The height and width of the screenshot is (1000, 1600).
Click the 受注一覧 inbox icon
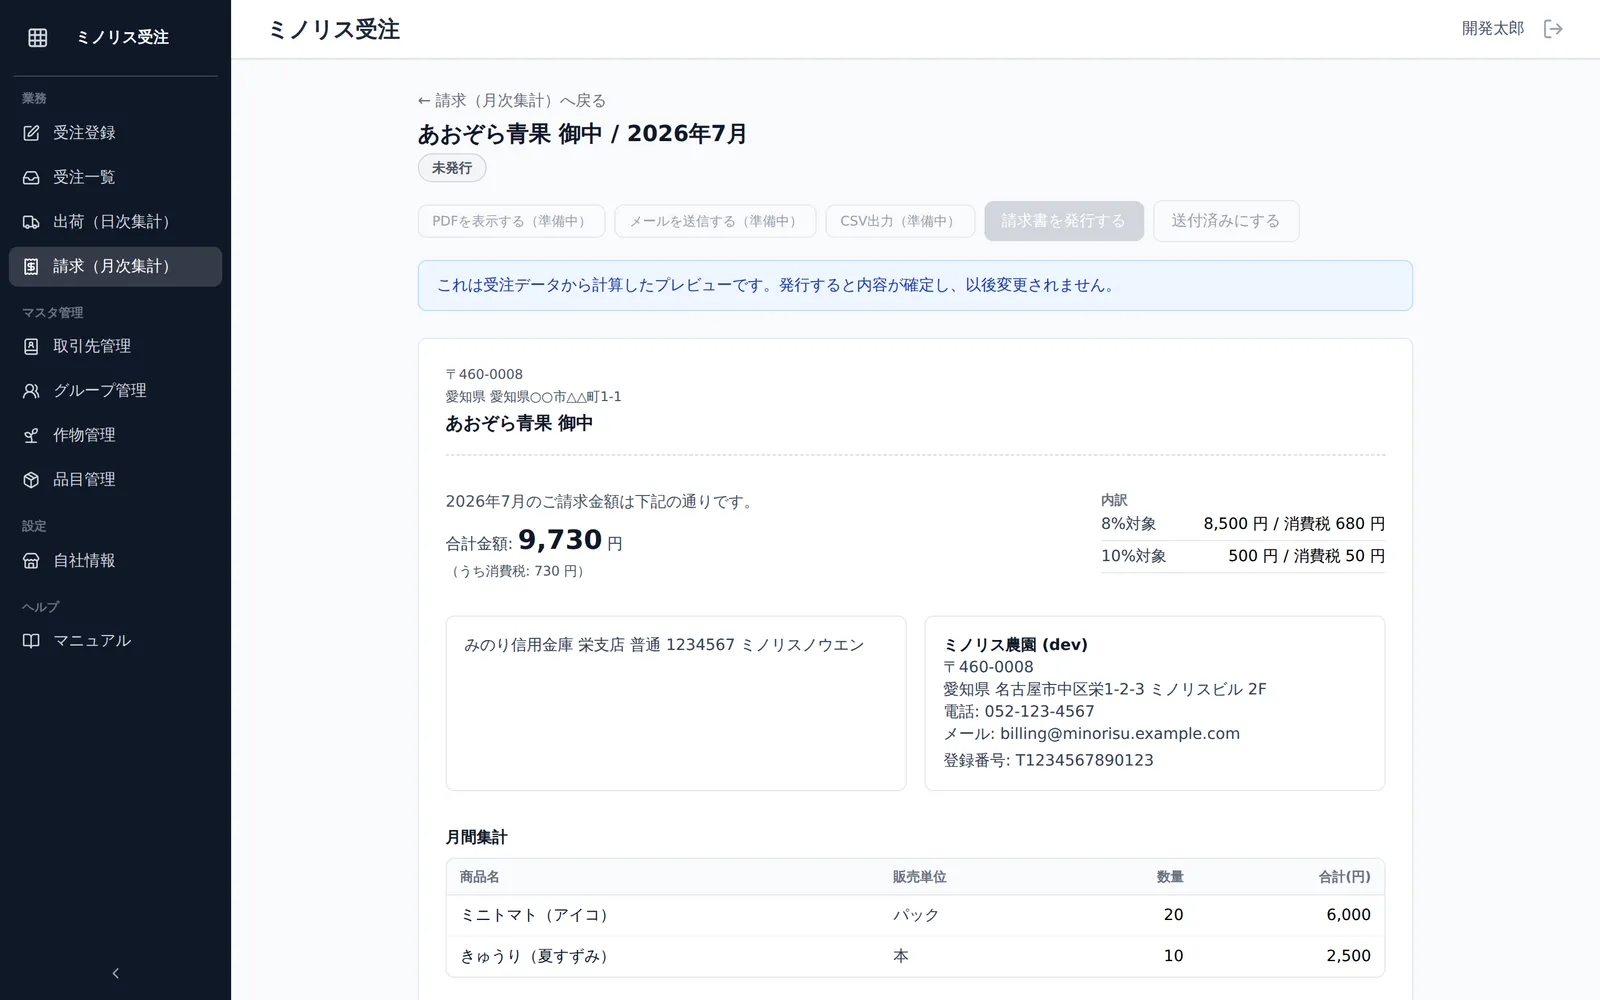[31, 177]
